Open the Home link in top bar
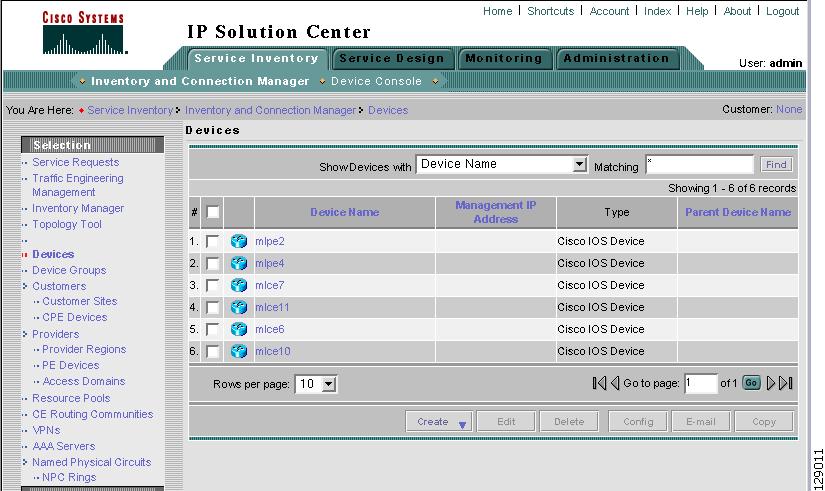 [497, 11]
